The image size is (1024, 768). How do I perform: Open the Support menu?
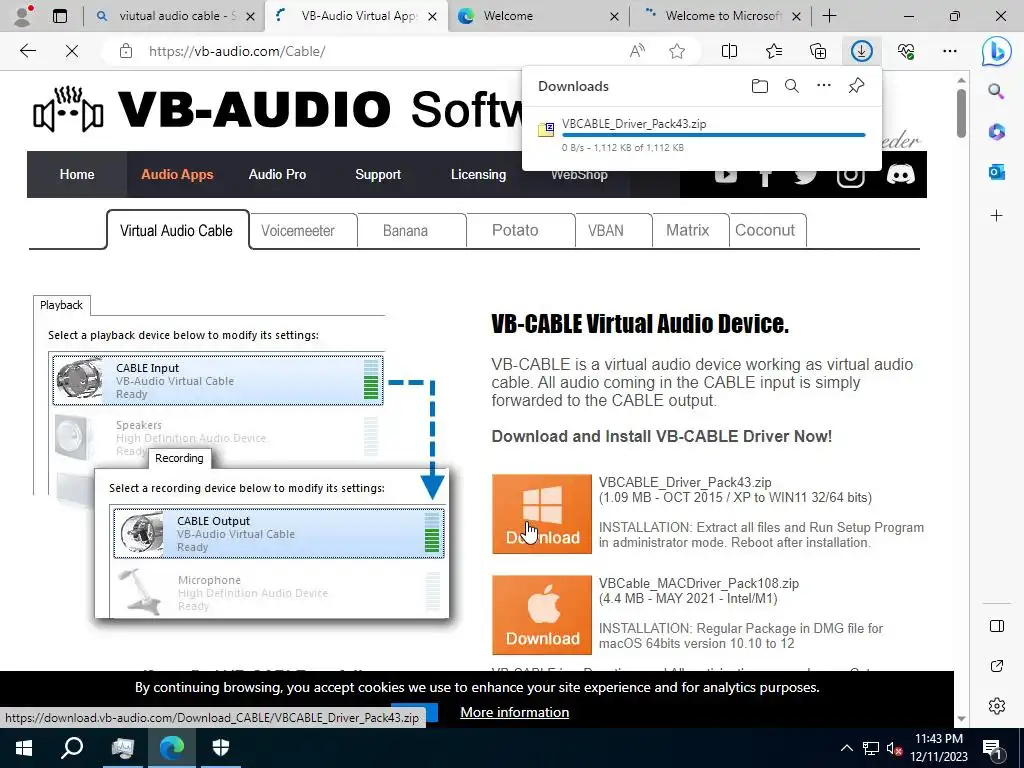(x=378, y=174)
